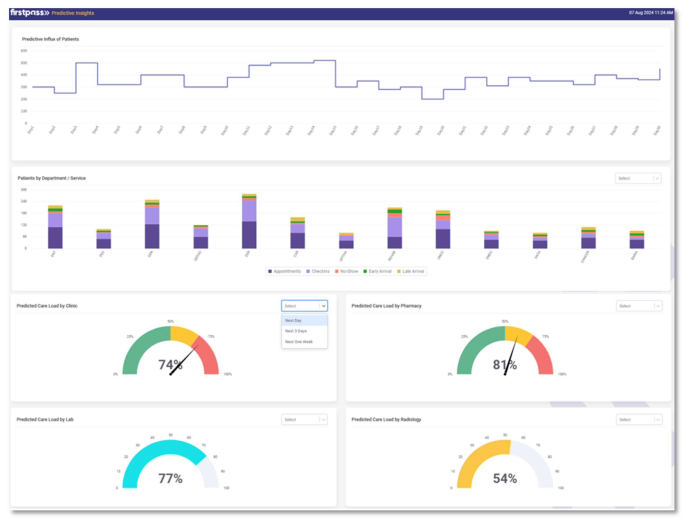
Task: Click the firstpass logo in header
Action: click(30, 14)
